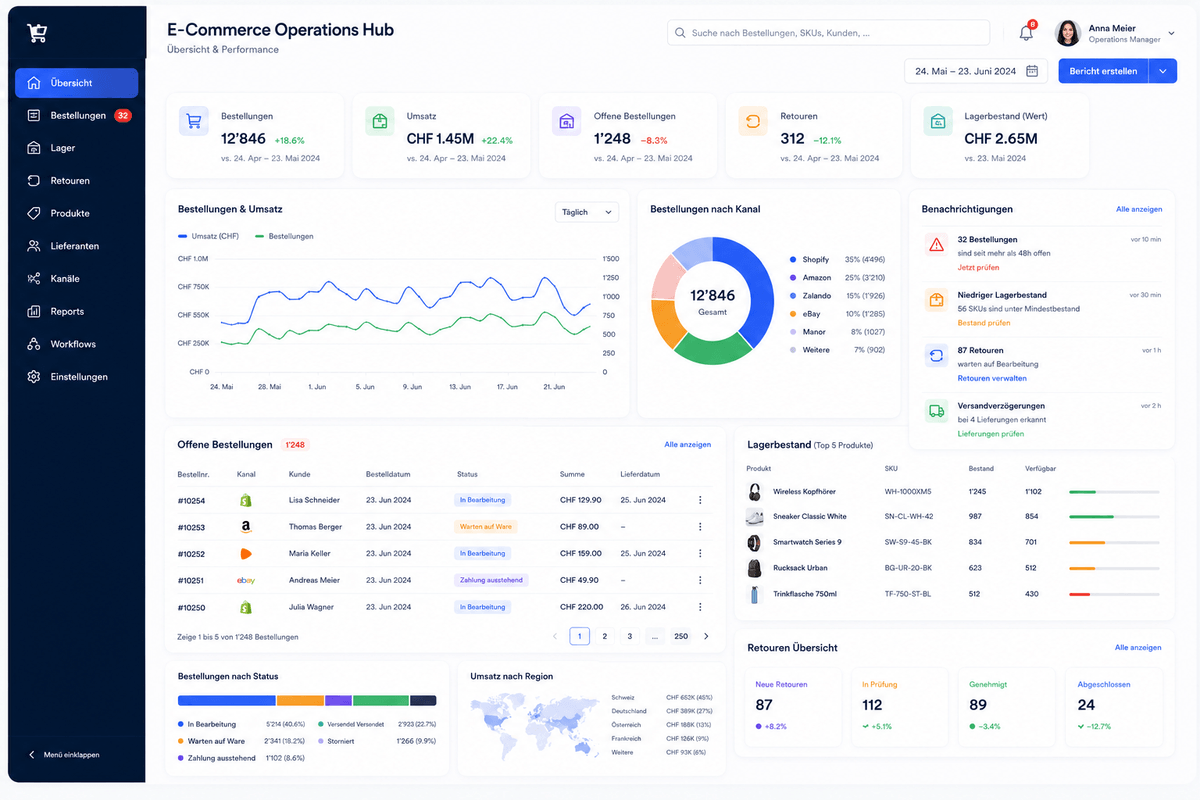Open Übersicht in the sidebar
The width and height of the screenshot is (1200, 800).
tap(76, 83)
